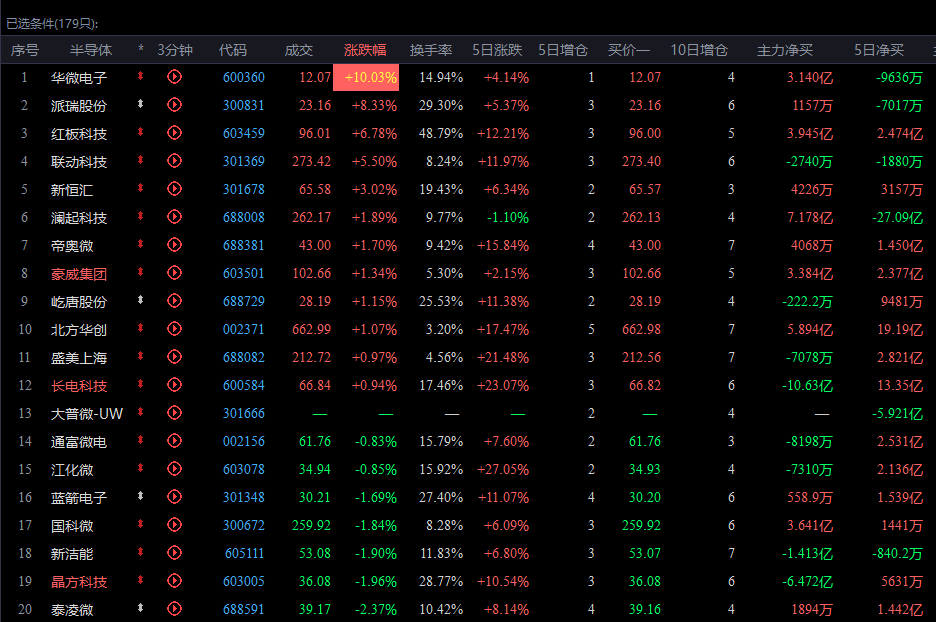Click the 5日增仓 column header
Viewport: 936px width, 622px height.
[563, 50]
